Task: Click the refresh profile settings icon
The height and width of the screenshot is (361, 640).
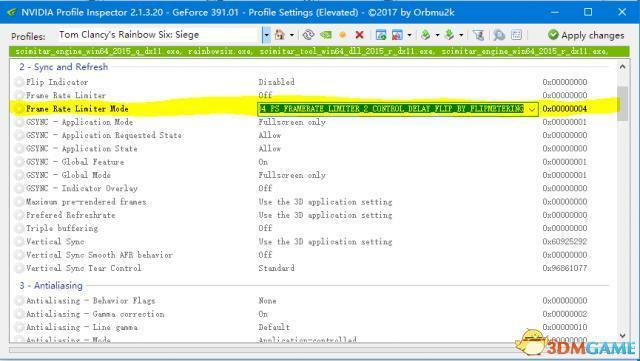Action: click(308, 35)
